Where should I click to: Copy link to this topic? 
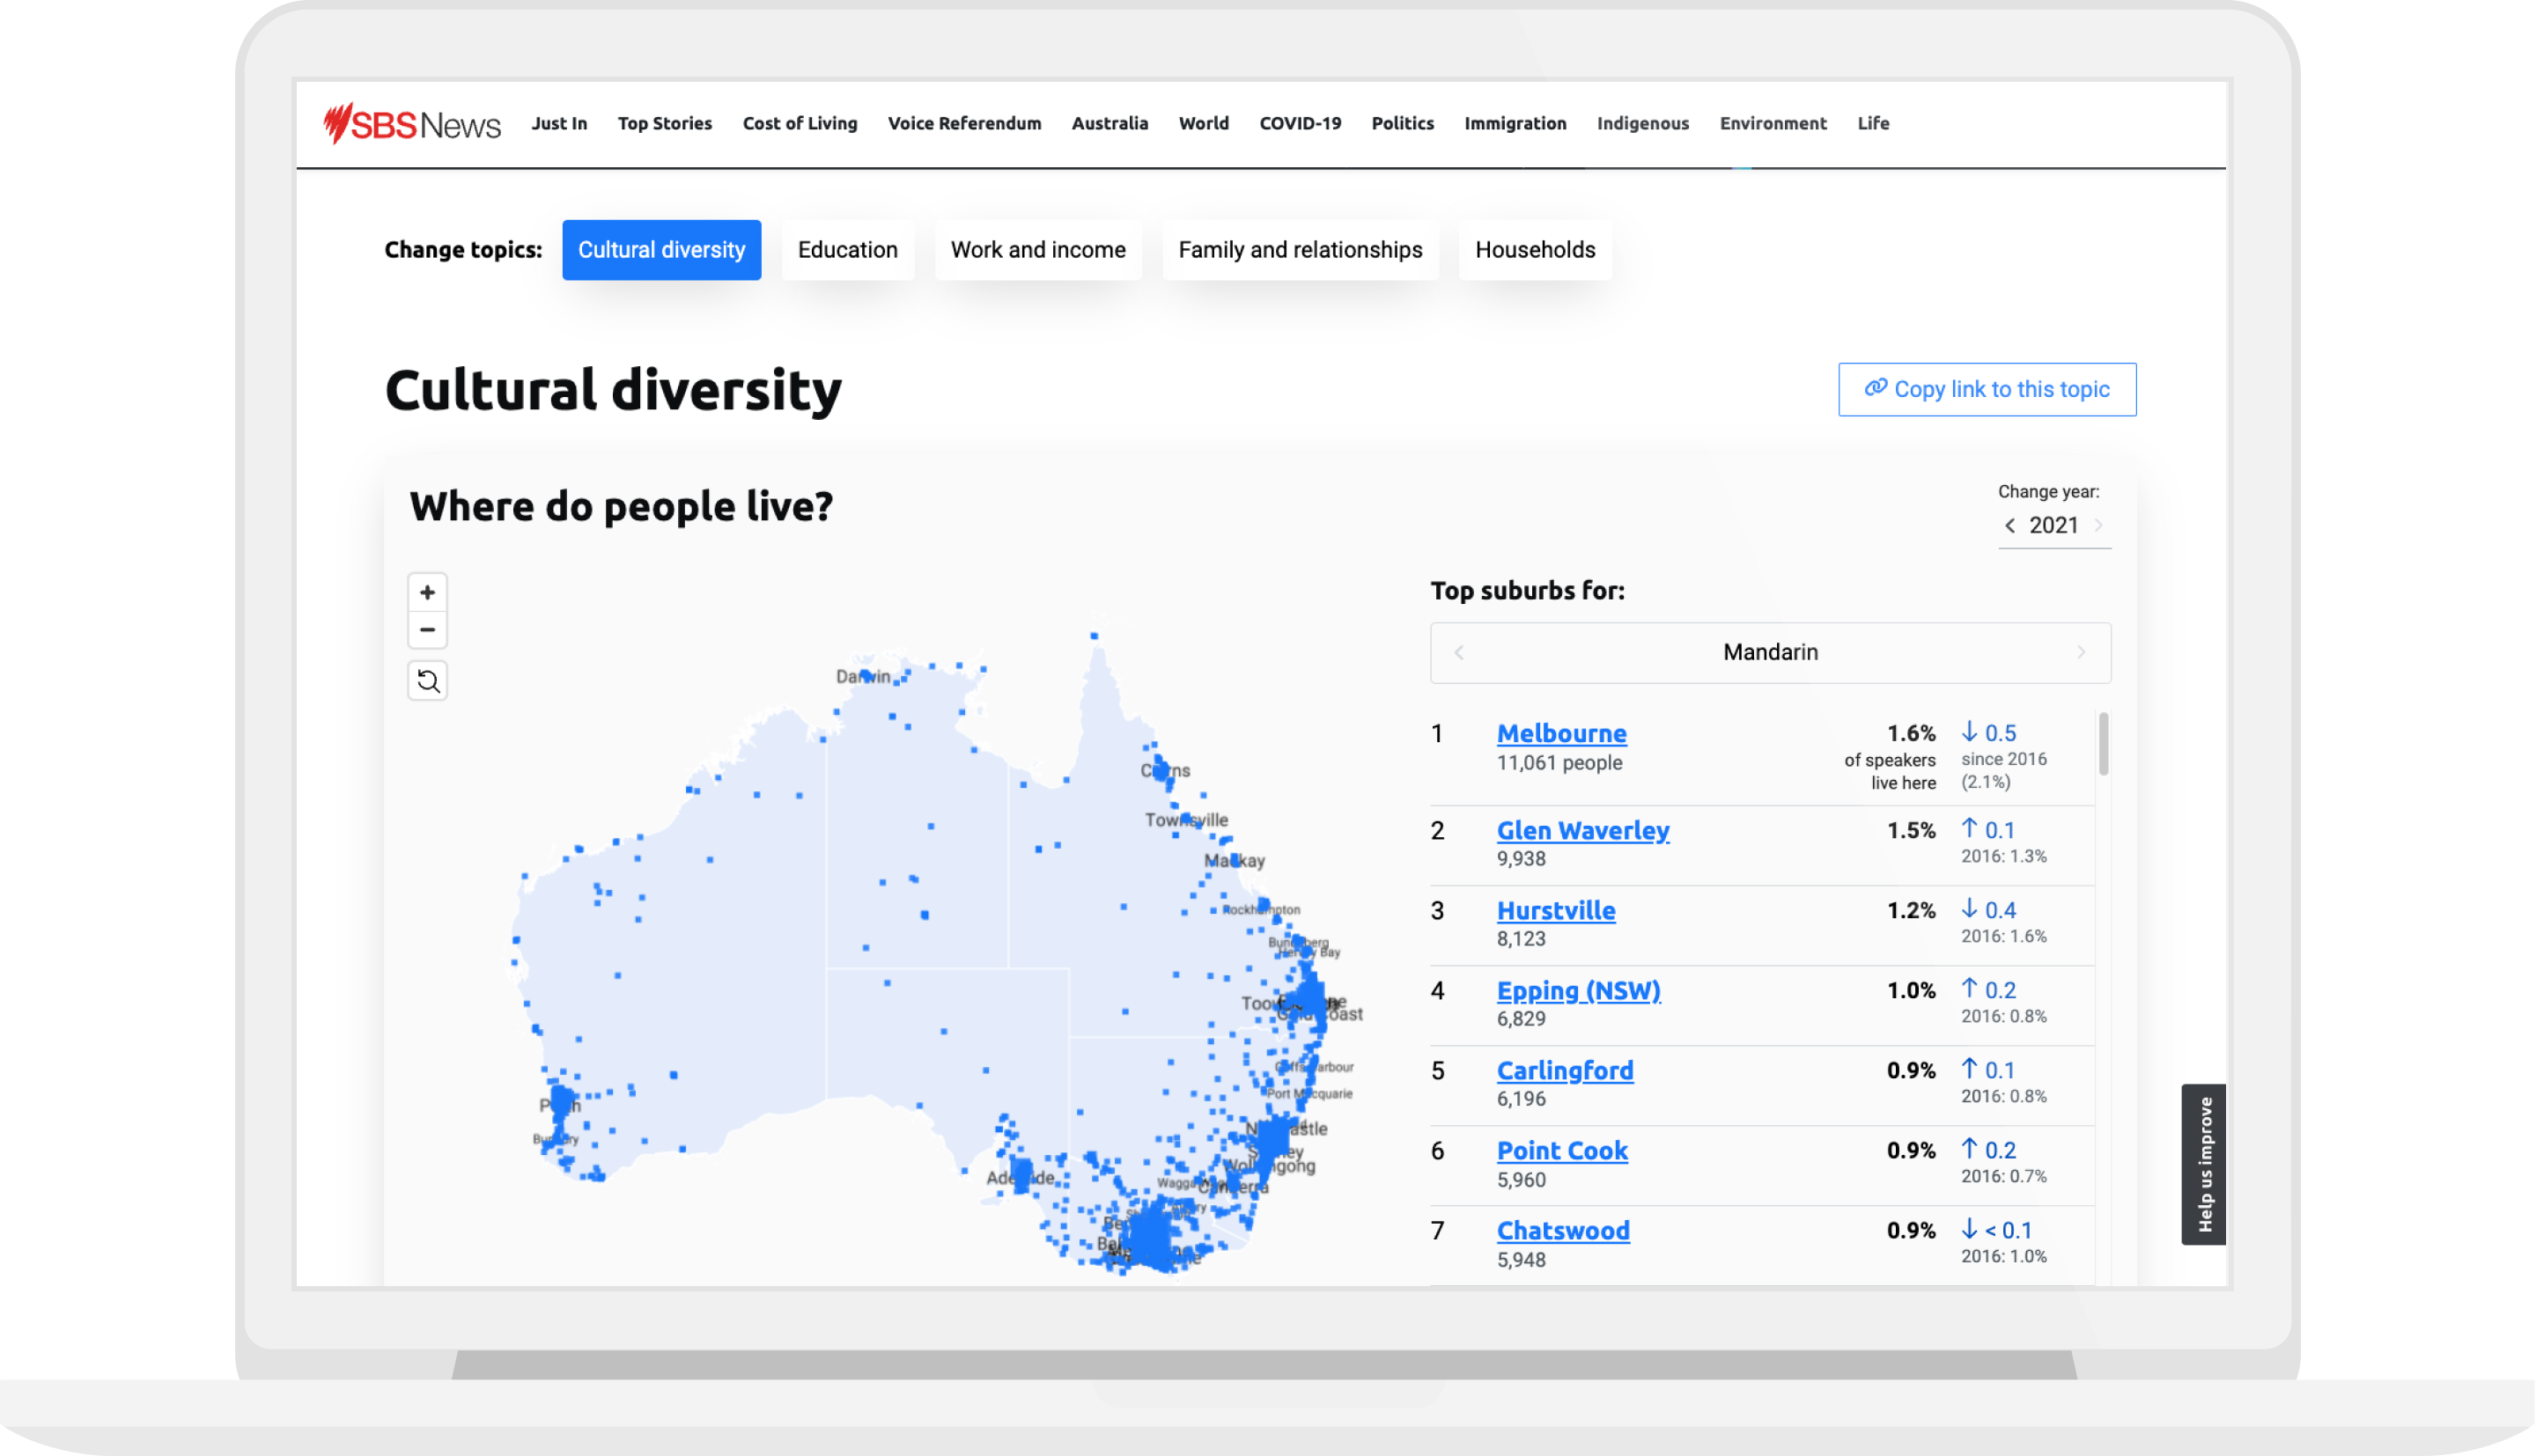tap(1986, 390)
